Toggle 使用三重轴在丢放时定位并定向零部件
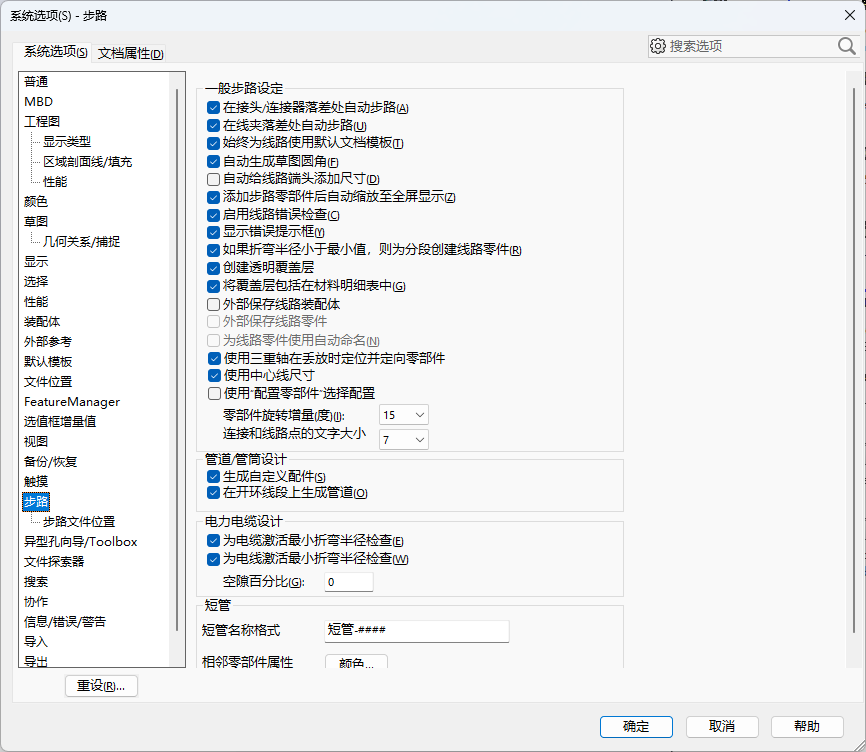The height and width of the screenshot is (752, 866). click(214, 358)
